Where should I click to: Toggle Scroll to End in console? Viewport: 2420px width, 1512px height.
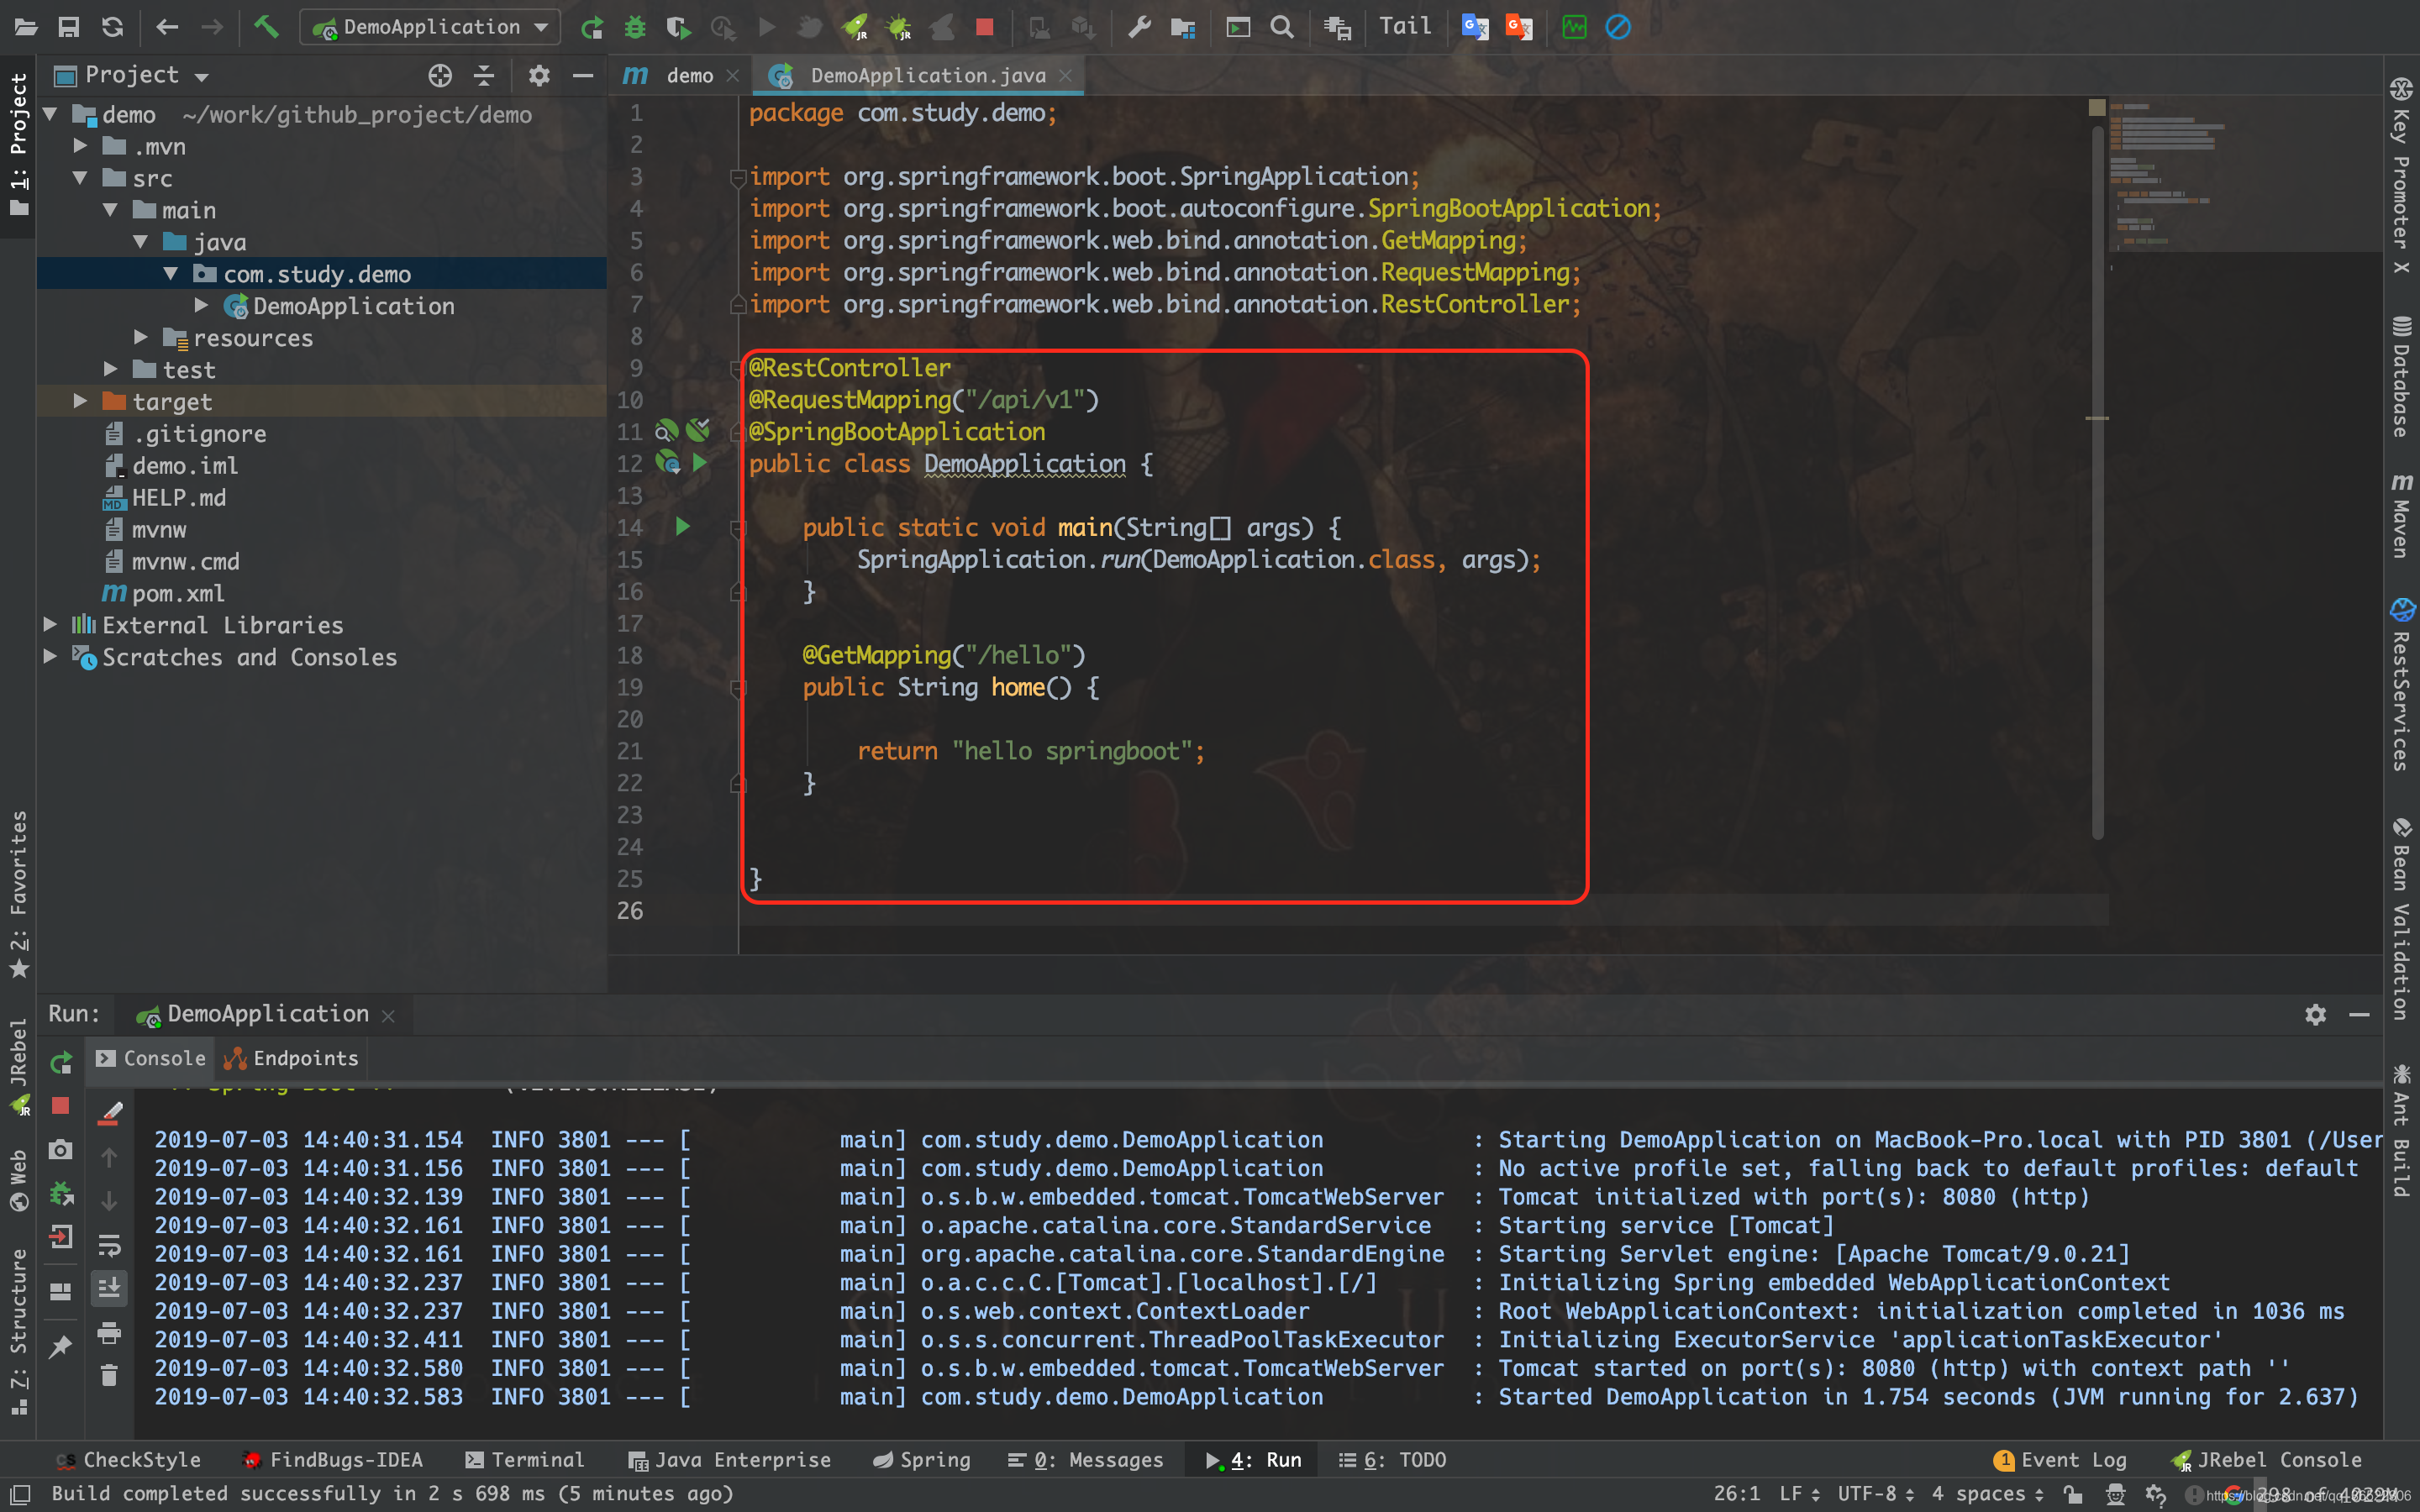tap(109, 1288)
